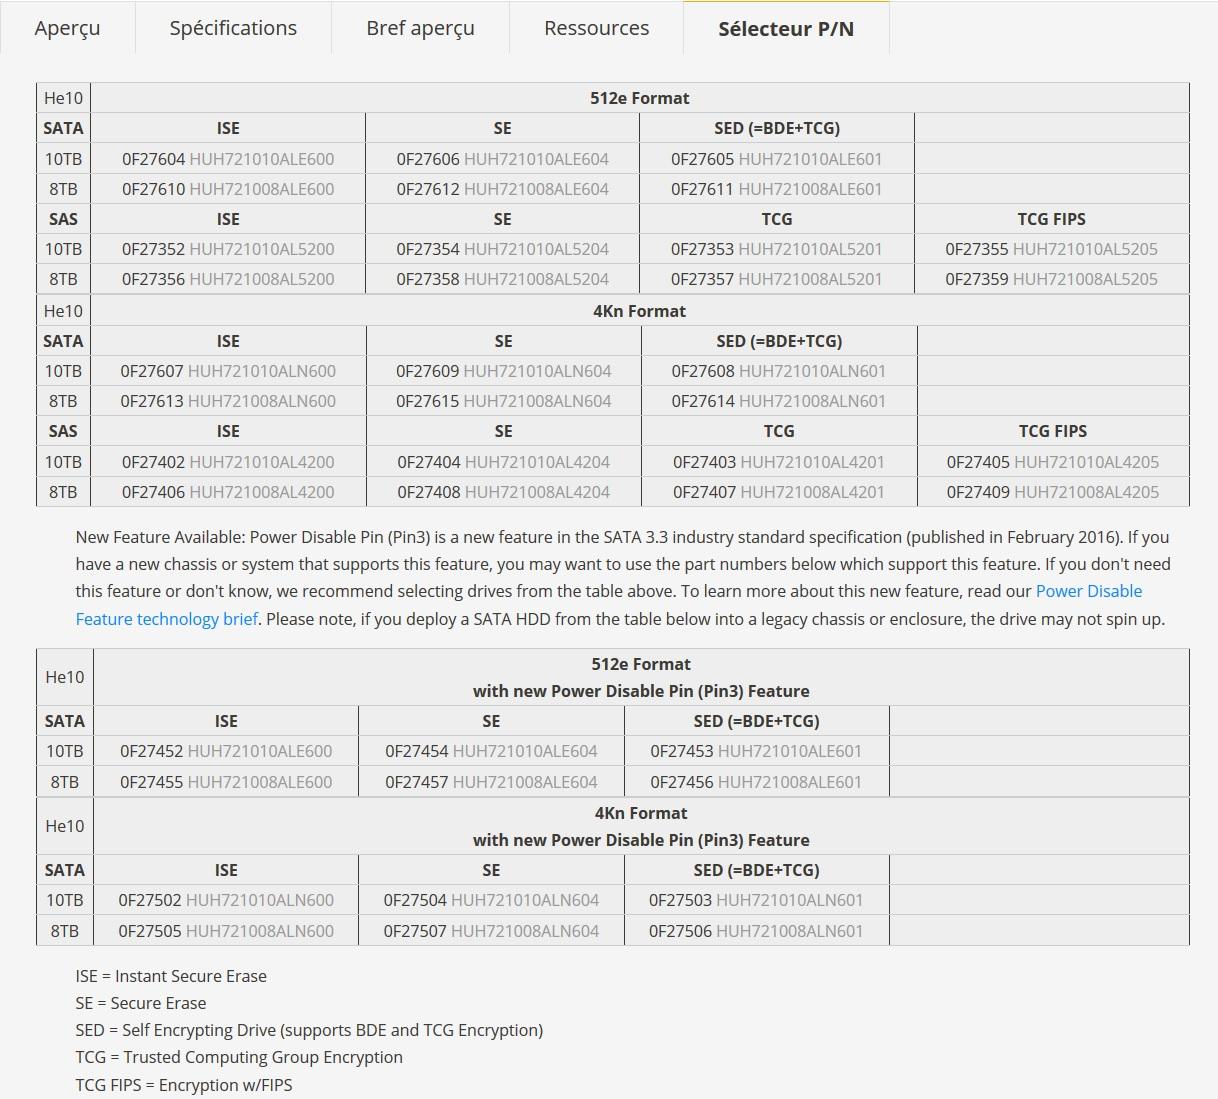
Task: Select TCG FIPS part number 0F27355
Action: 1051,249
